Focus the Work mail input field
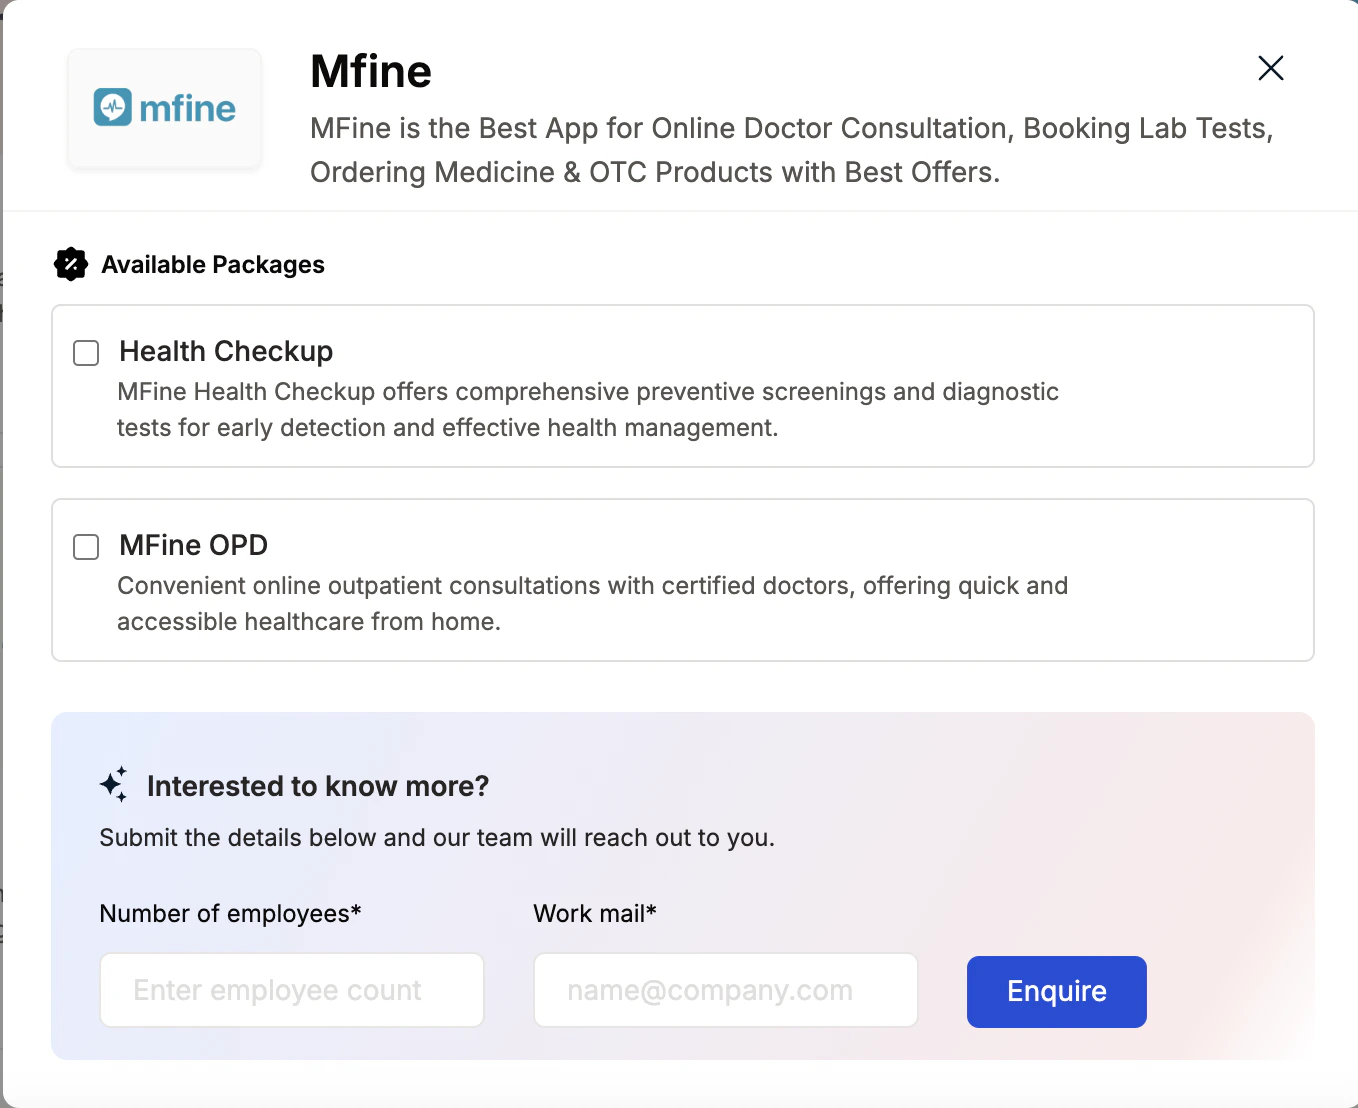This screenshot has height=1108, width=1358. pos(726,990)
